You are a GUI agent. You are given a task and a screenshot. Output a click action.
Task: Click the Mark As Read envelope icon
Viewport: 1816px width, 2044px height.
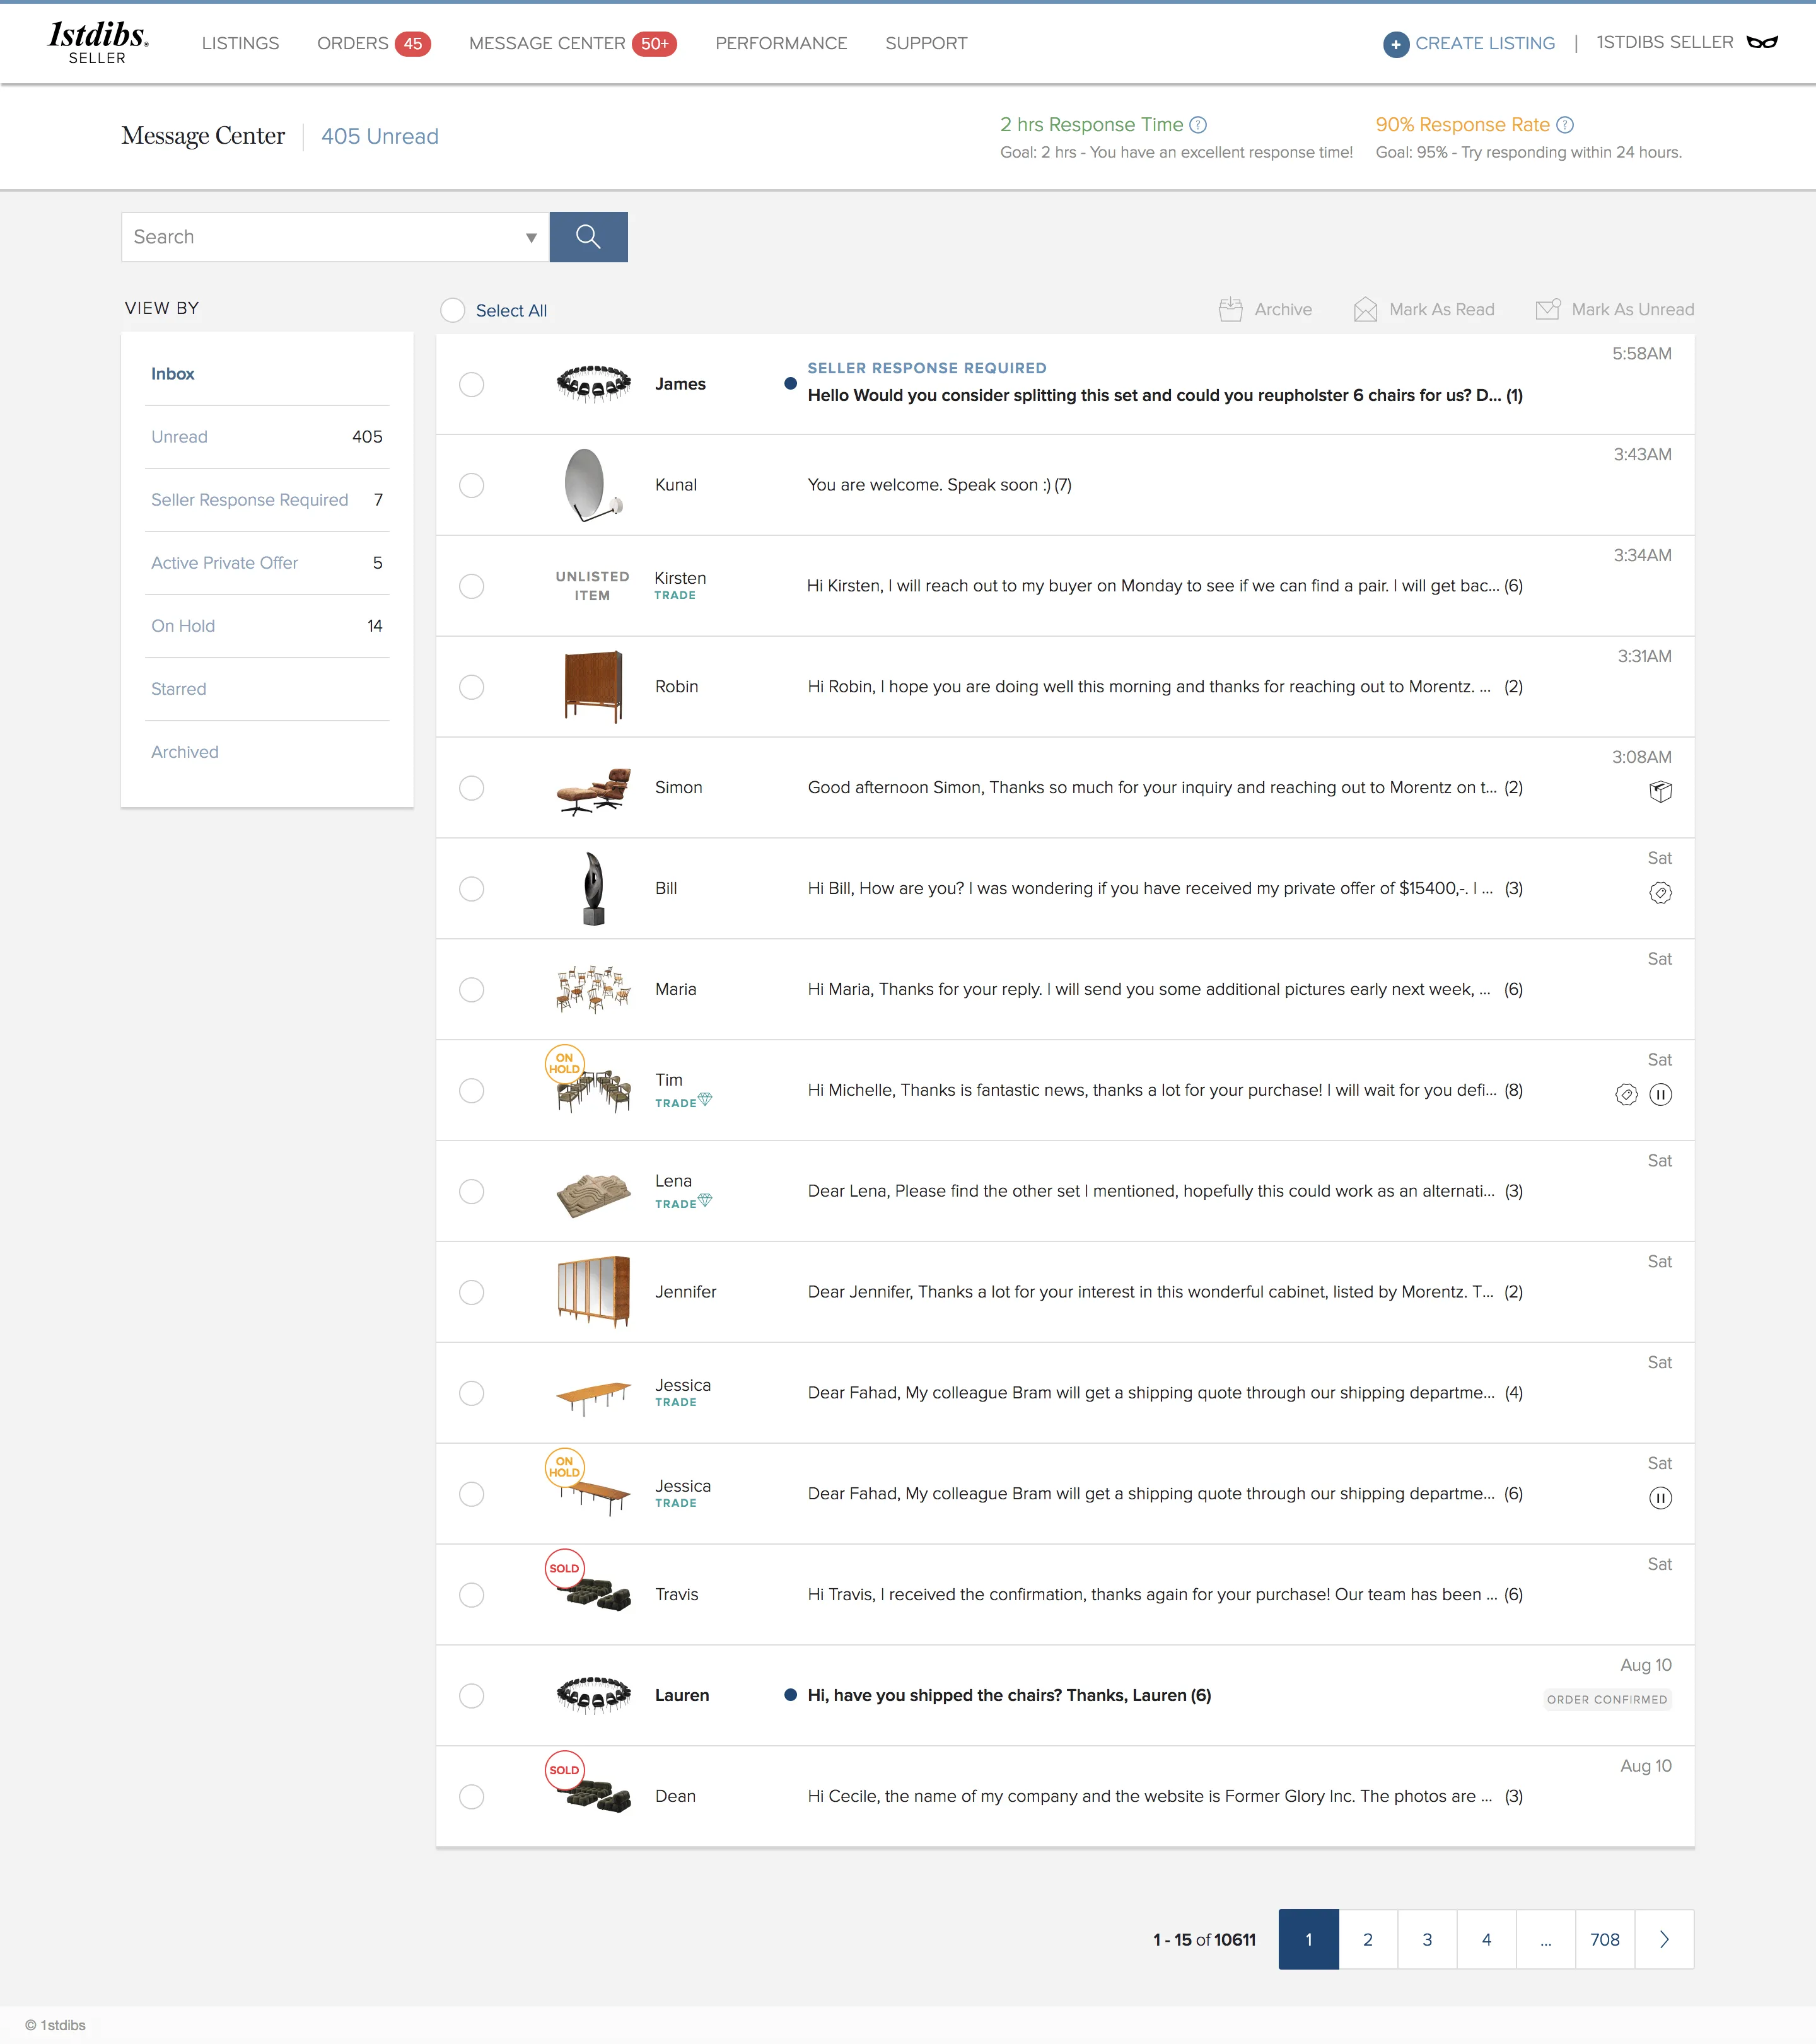[1365, 310]
